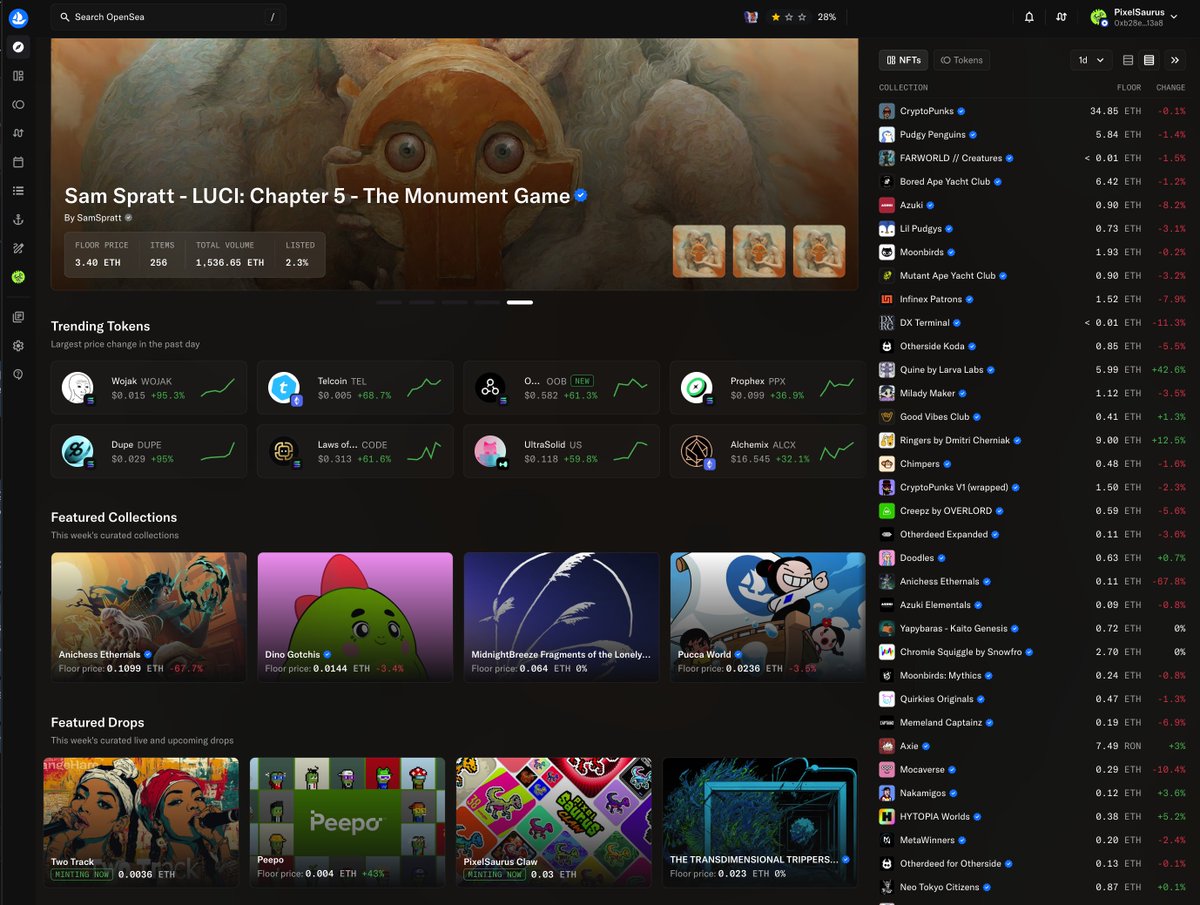
Task: Open the MidnightBreeze featured collection card
Action: pyautogui.click(x=562, y=617)
